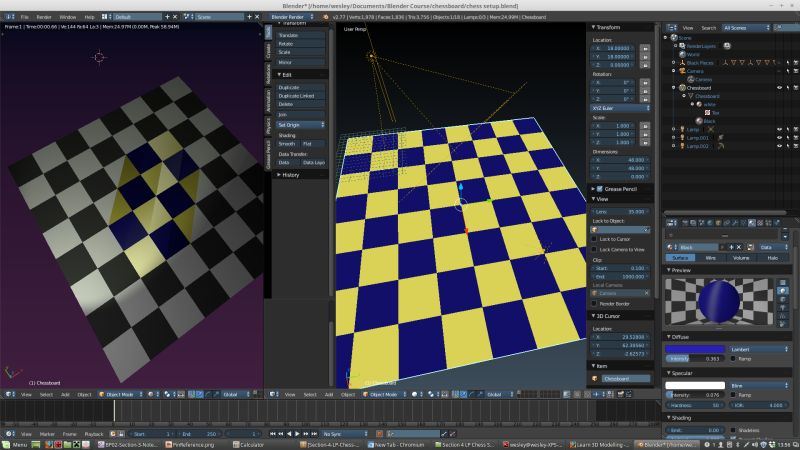Open the All Scenes outliner filter dropdown

pyautogui.click(x=746, y=28)
